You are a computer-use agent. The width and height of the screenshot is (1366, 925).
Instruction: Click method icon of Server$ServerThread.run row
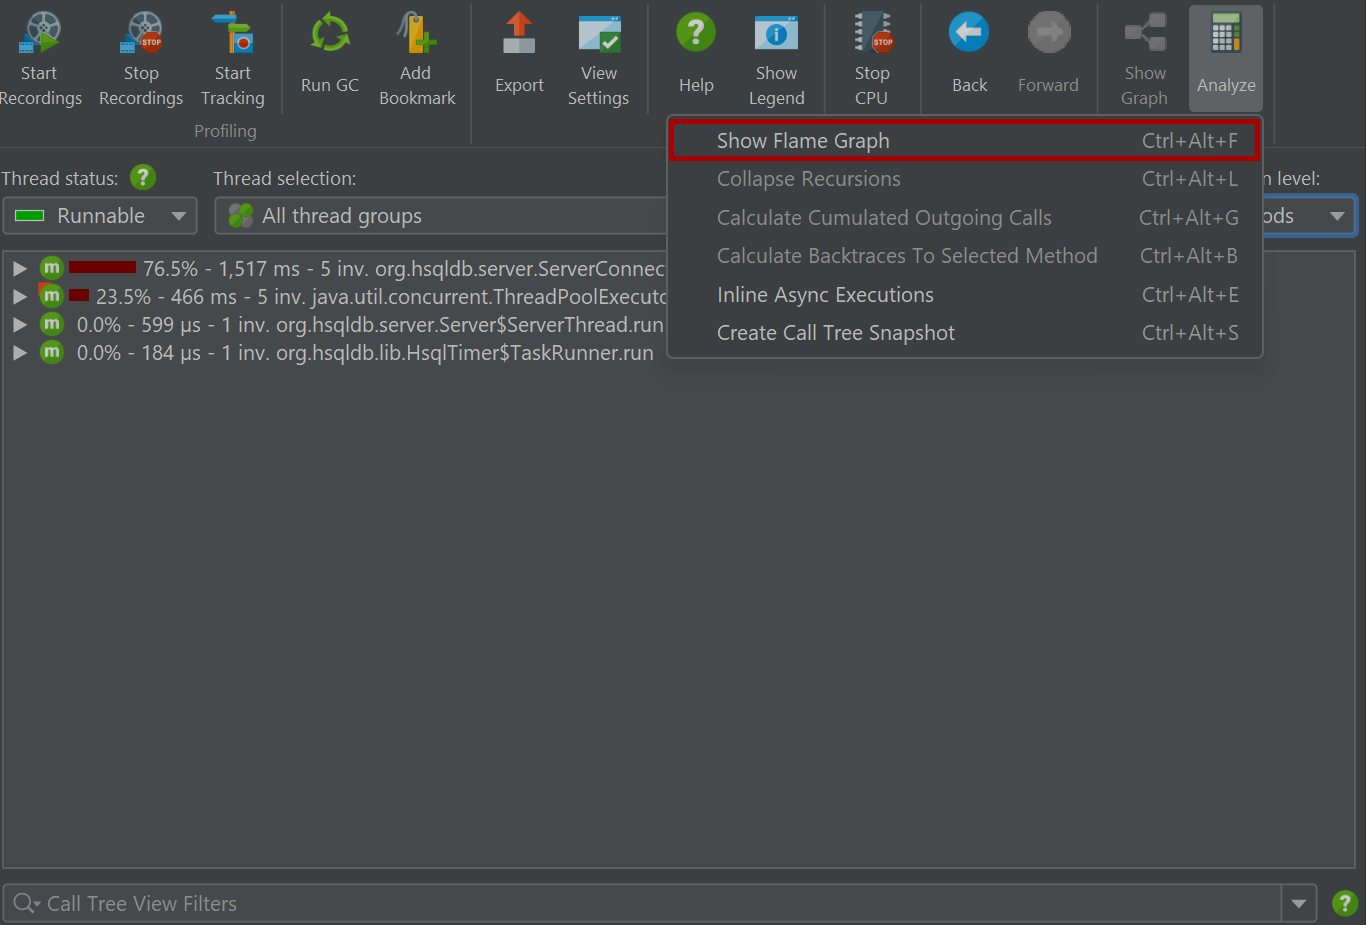pyautogui.click(x=52, y=324)
